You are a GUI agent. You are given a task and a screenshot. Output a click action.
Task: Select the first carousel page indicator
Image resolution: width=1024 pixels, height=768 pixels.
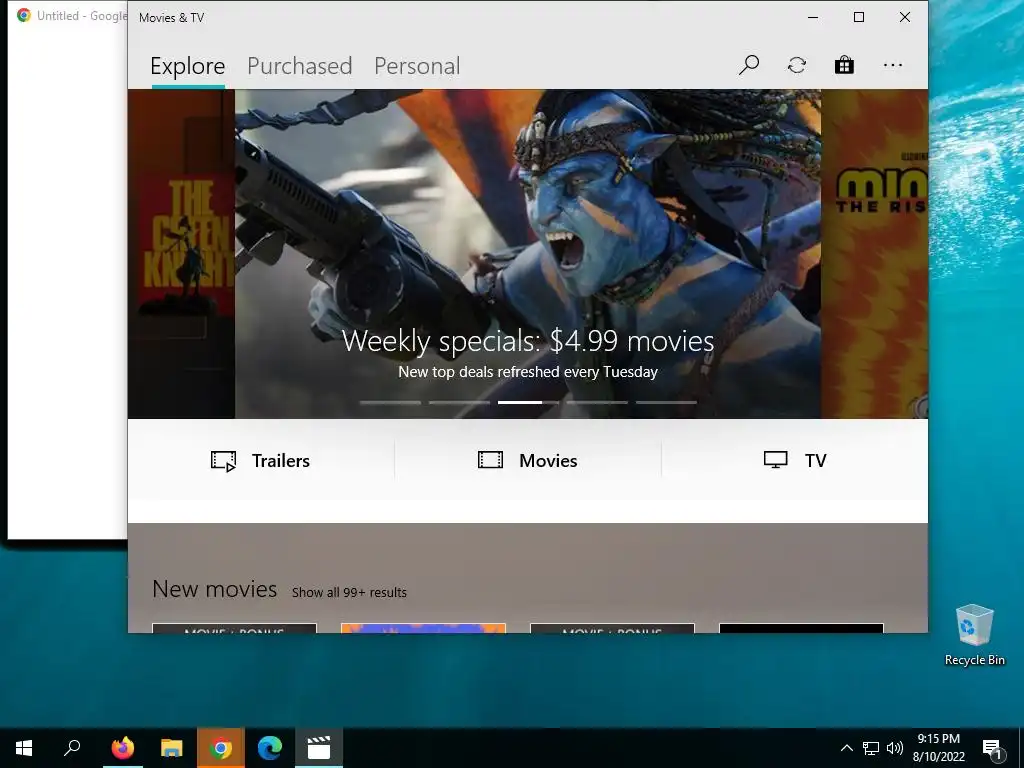[x=390, y=402]
